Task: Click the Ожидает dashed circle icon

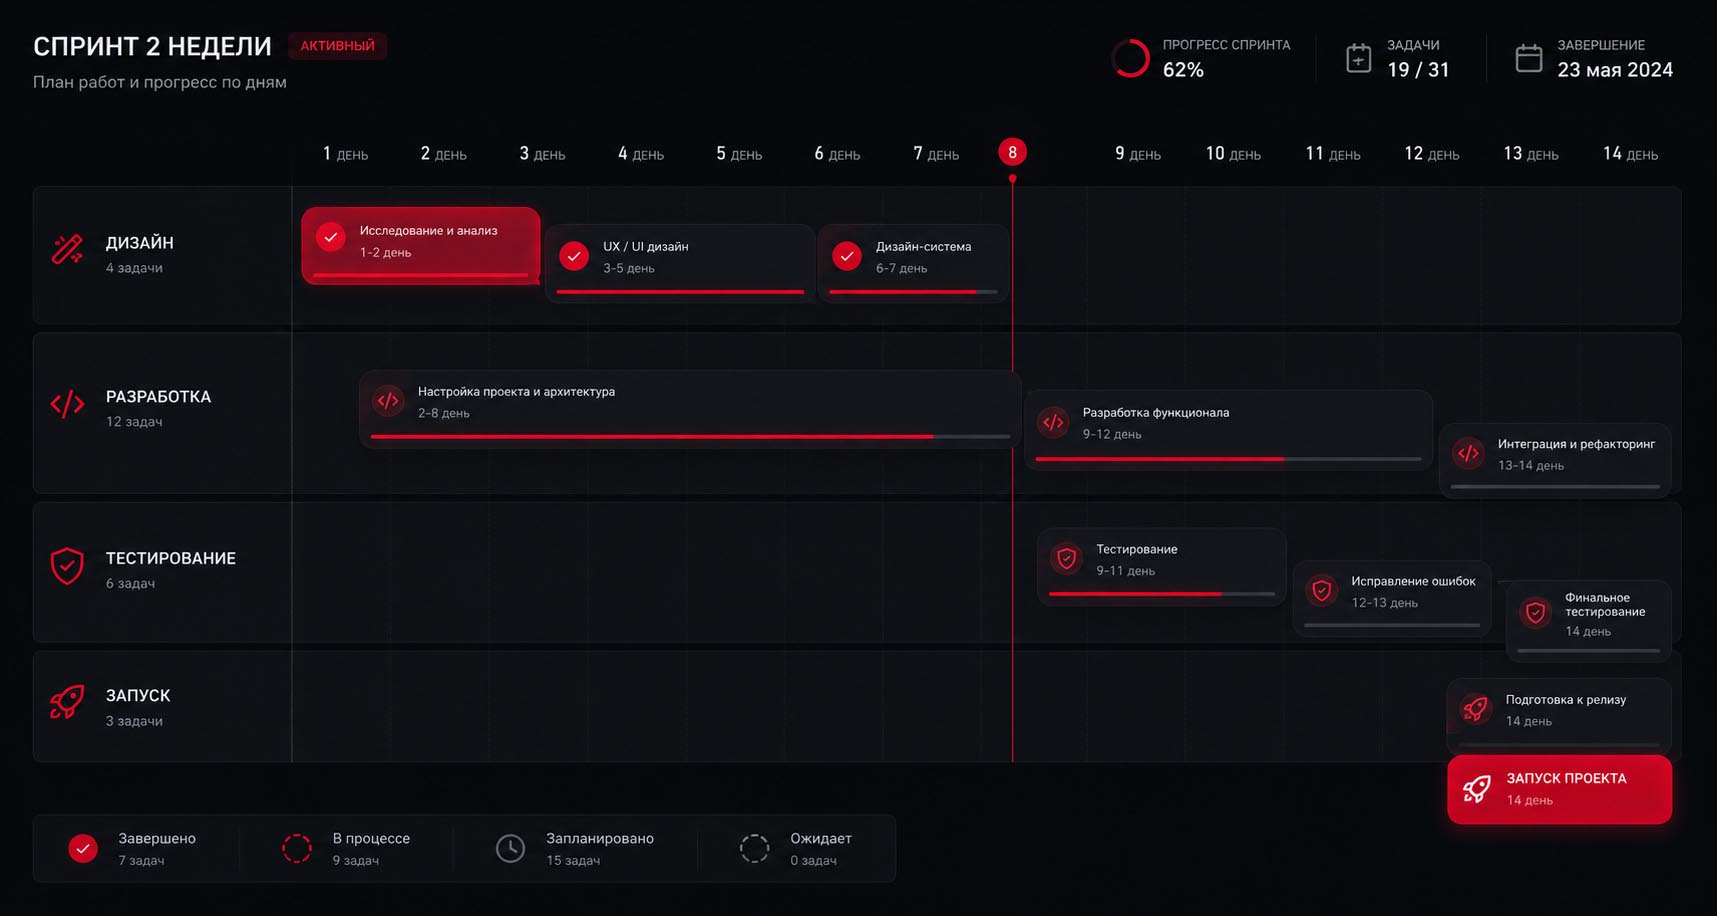Action: click(754, 848)
